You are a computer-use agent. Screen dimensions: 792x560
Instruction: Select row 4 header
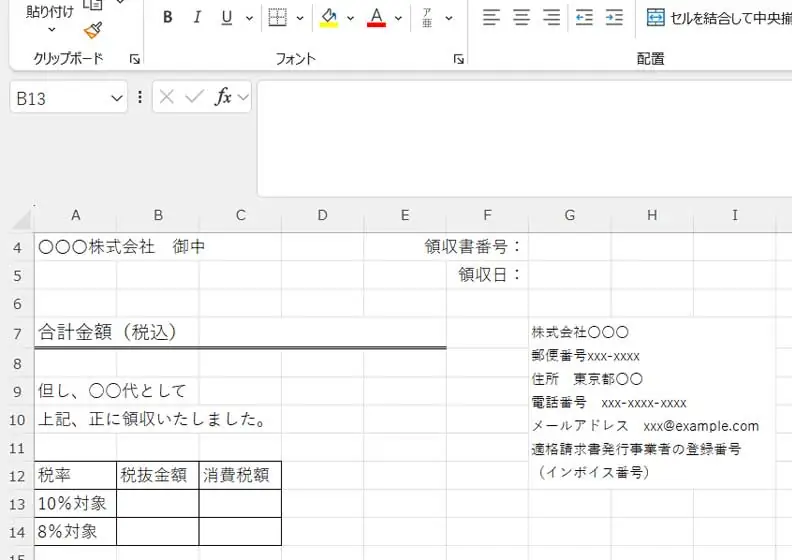pos(17,247)
